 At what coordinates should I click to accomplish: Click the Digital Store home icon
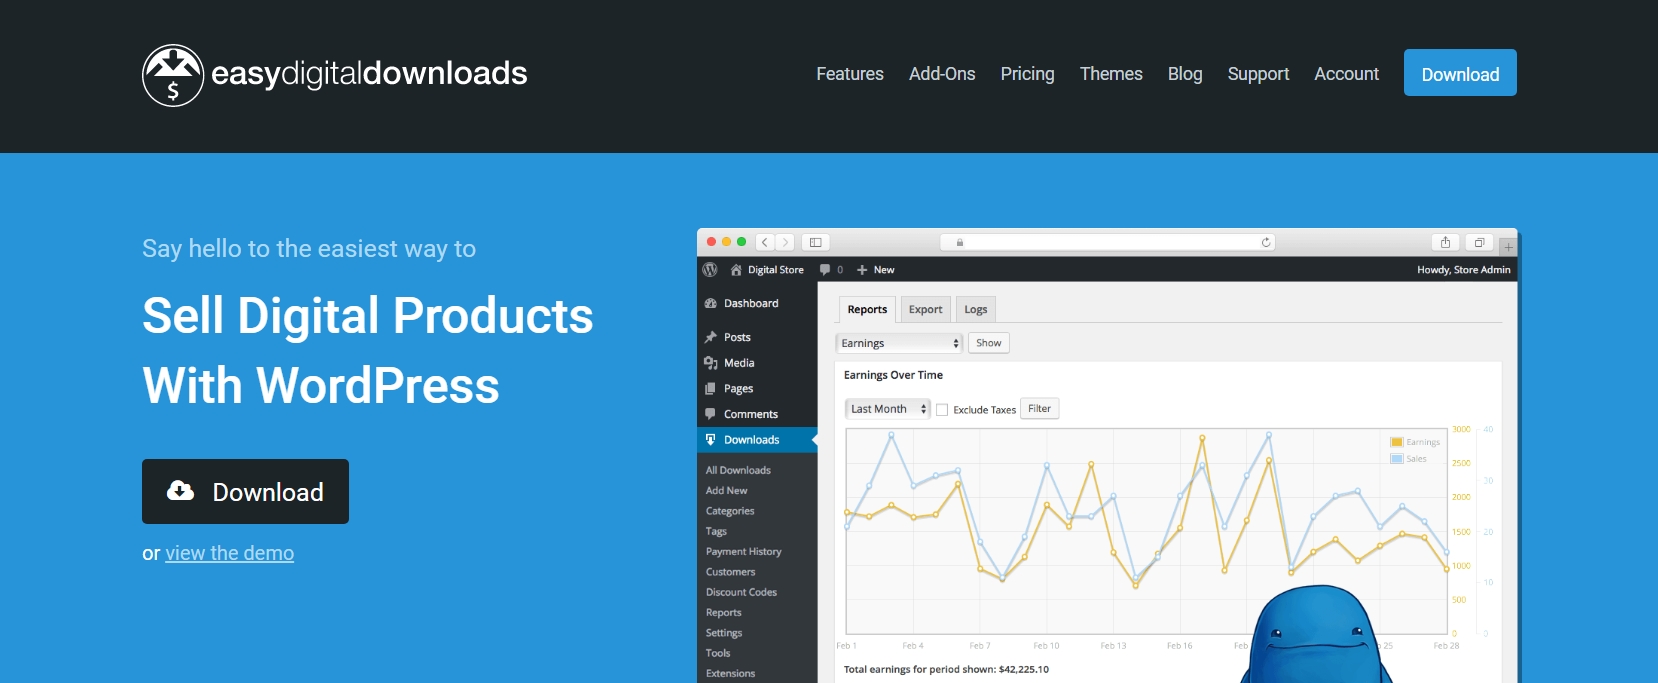tap(736, 270)
